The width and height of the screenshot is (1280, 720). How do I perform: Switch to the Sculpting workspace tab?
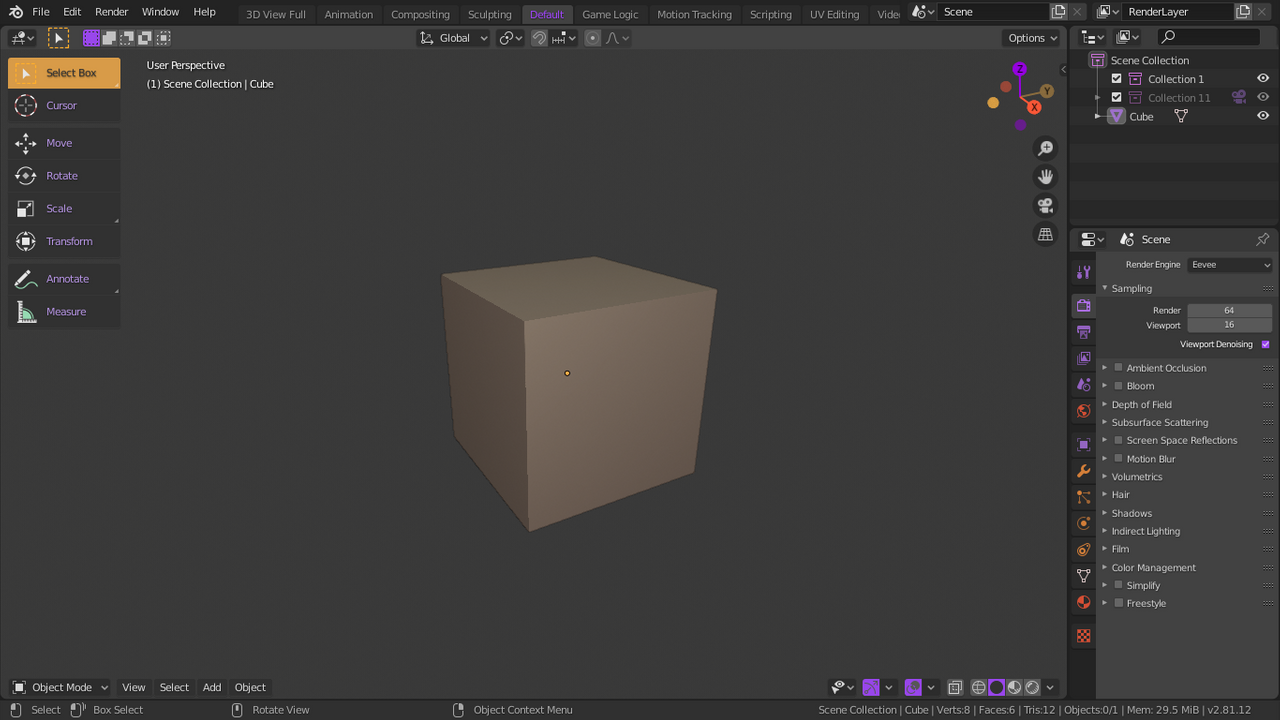[x=489, y=14]
